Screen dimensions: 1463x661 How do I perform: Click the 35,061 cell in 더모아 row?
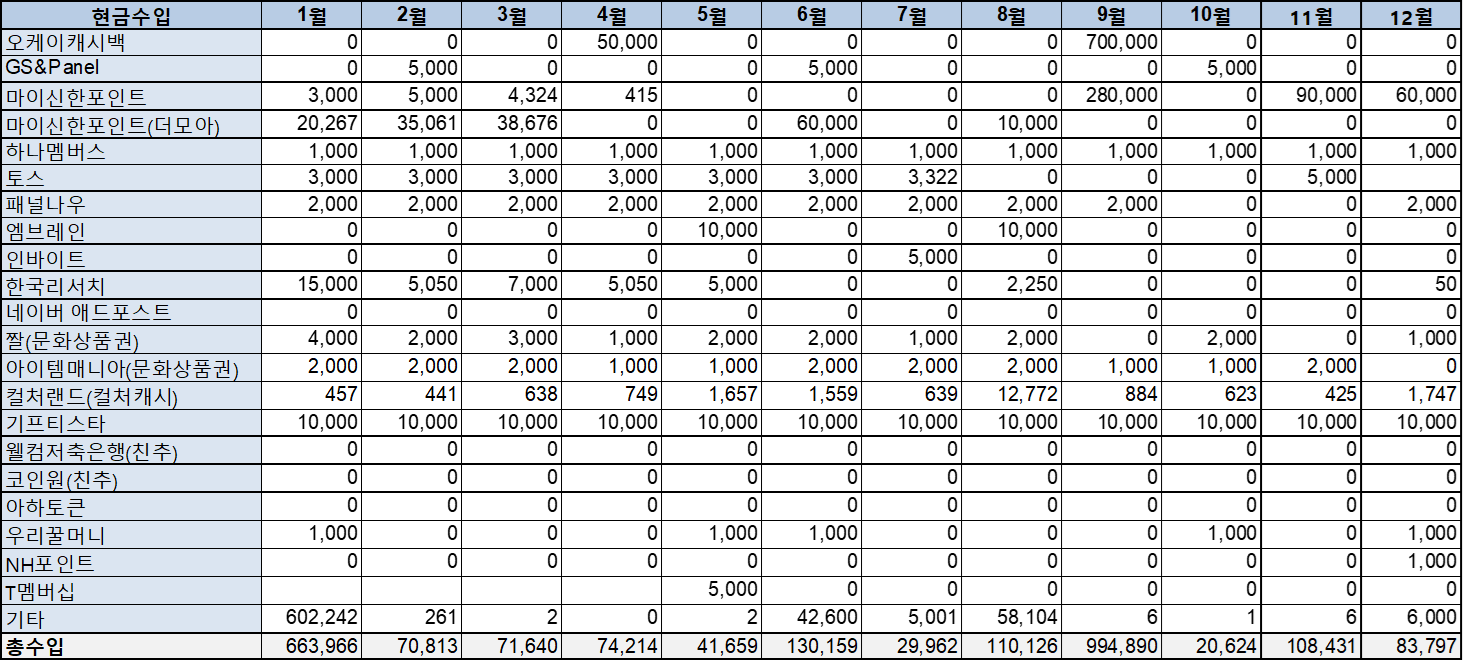(x=411, y=124)
